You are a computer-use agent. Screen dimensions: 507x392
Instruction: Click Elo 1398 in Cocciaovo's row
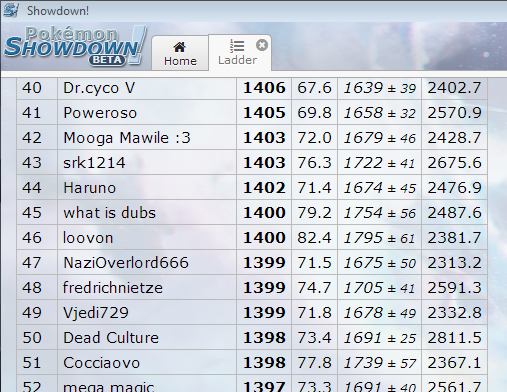click(x=264, y=363)
